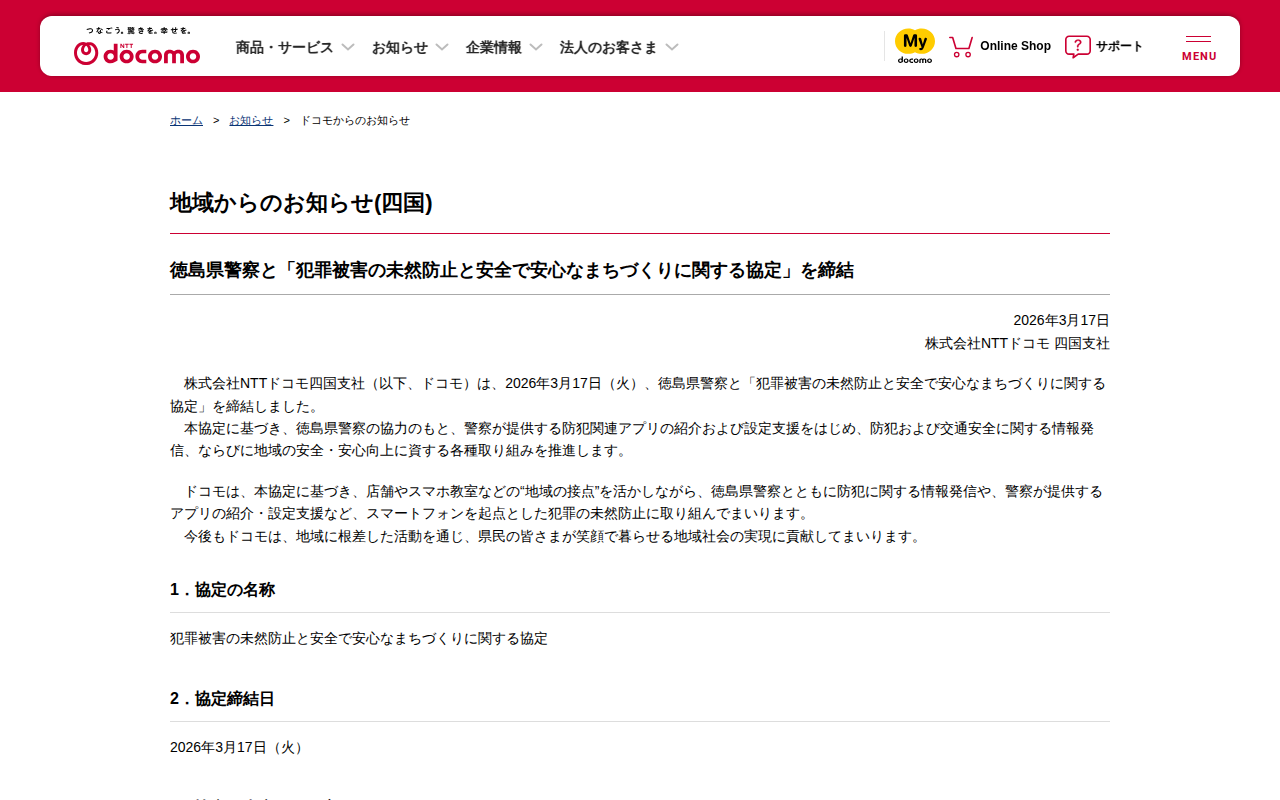Go to Online Shop link
This screenshot has width=1280, height=800.
pos(1015,46)
